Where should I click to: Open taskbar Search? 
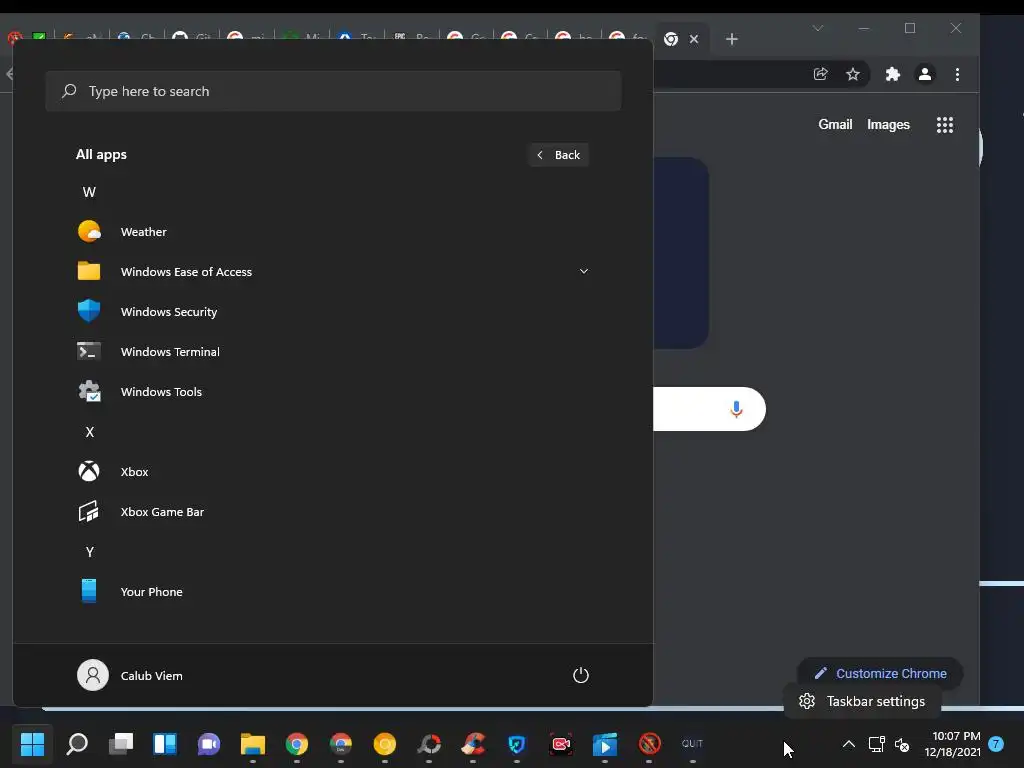[x=77, y=744]
